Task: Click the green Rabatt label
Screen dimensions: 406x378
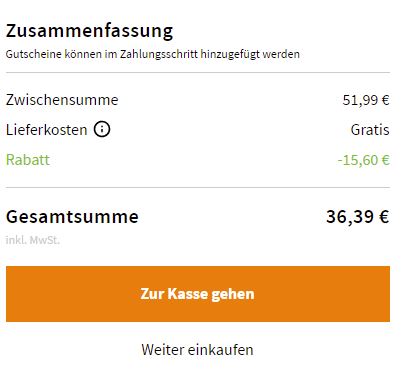Action: tap(28, 160)
